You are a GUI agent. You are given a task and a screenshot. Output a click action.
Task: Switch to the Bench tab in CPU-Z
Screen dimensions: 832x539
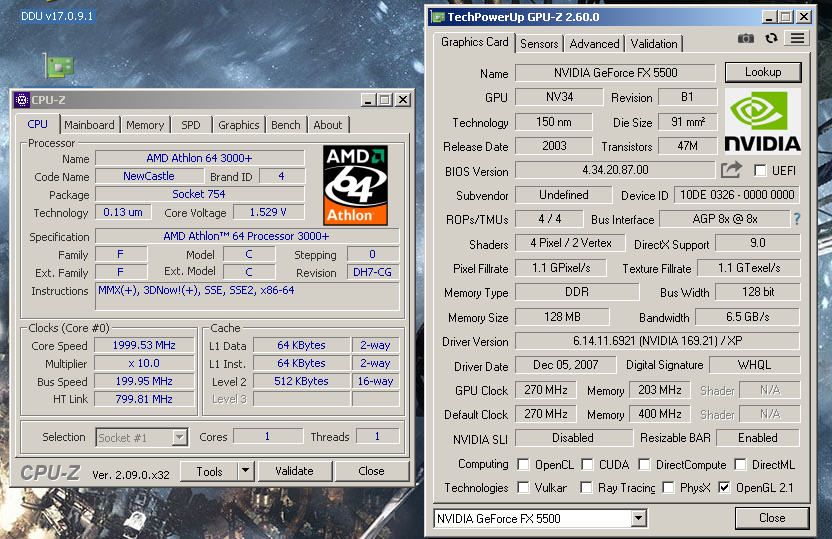coord(285,125)
